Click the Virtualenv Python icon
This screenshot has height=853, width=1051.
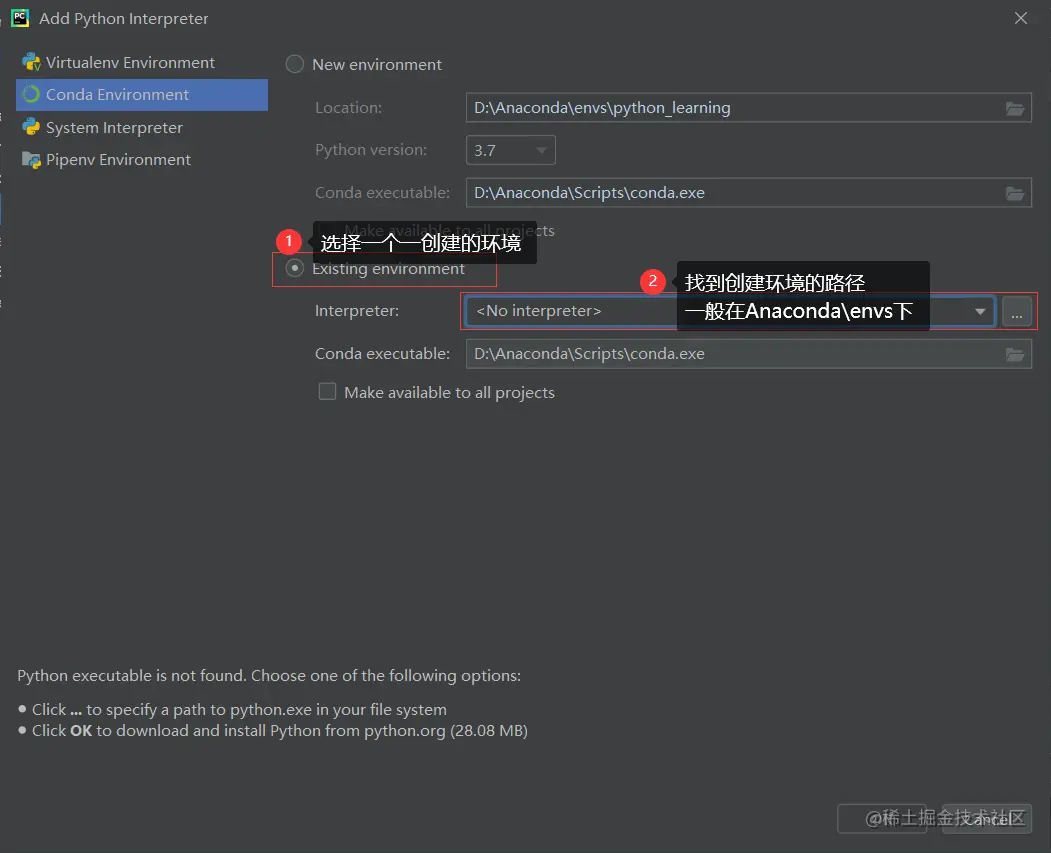pyautogui.click(x=31, y=62)
